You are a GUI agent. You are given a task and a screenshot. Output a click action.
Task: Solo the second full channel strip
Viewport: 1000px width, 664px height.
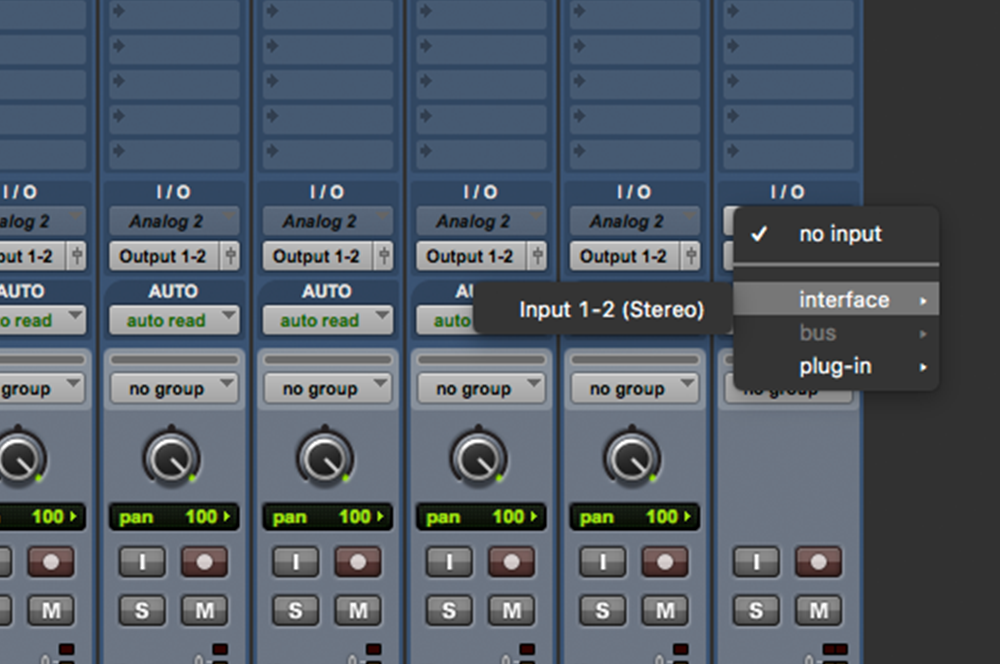[x=296, y=610]
